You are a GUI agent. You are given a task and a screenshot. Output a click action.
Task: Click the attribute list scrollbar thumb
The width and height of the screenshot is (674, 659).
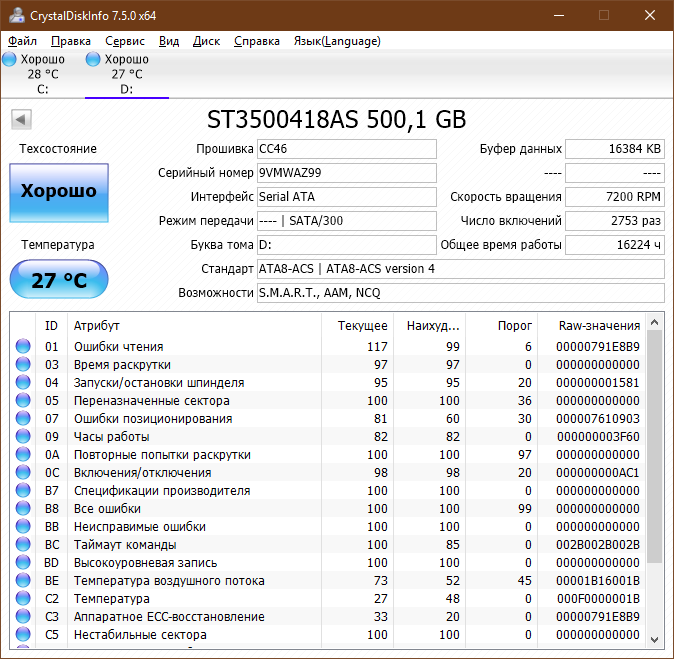(x=655, y=446)
